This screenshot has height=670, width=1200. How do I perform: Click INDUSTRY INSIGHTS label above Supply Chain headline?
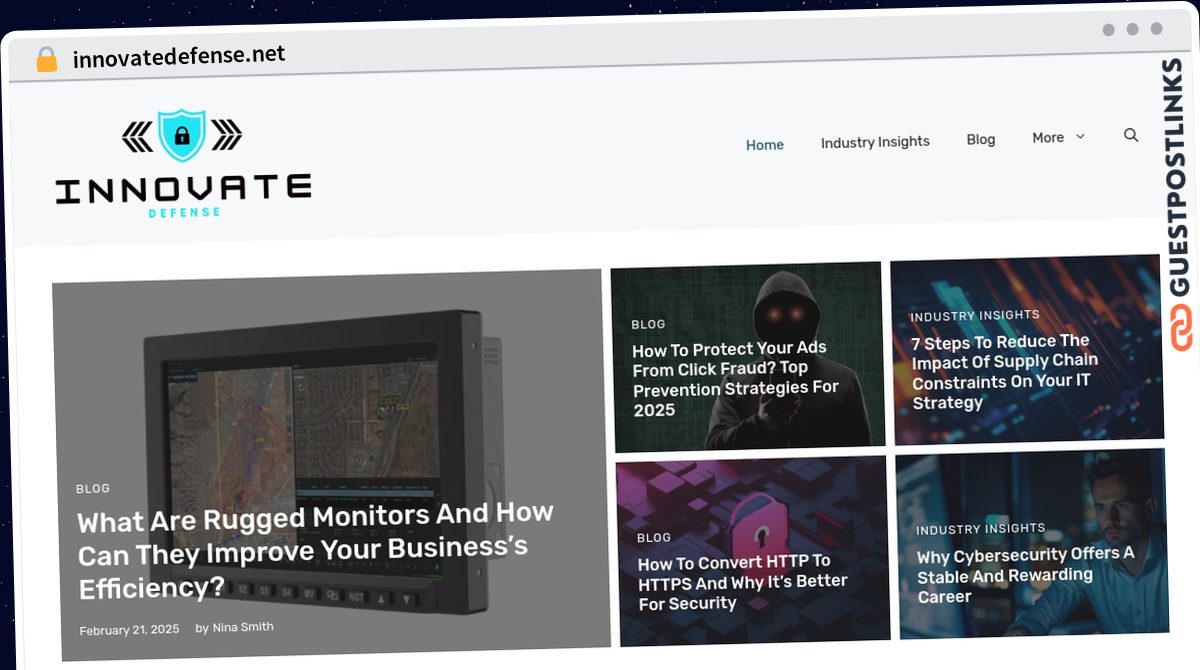(x=975, y=315)
